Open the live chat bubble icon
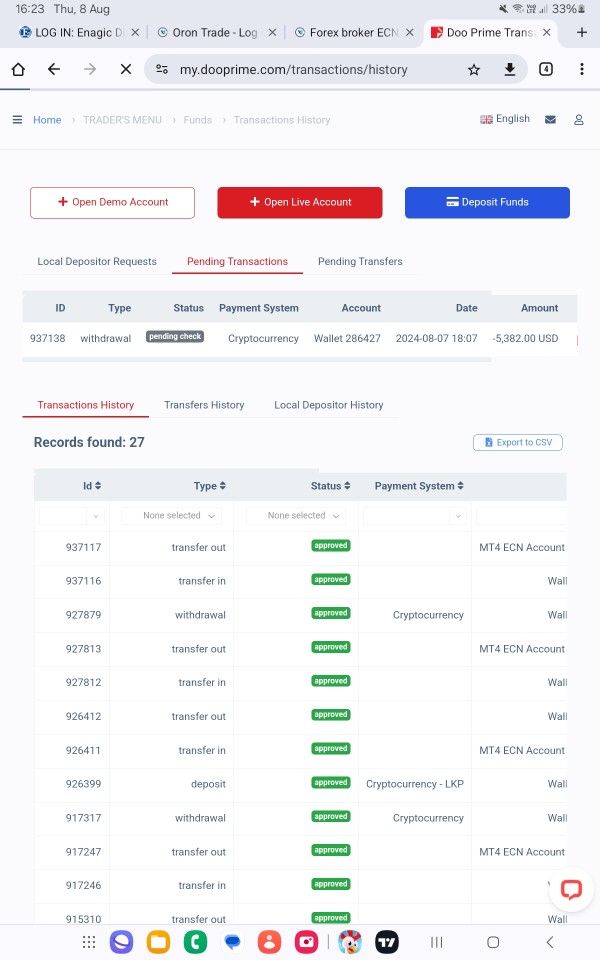Image resolution: width=600 pixels, height=960 pixels. click(x=571, y=889)
